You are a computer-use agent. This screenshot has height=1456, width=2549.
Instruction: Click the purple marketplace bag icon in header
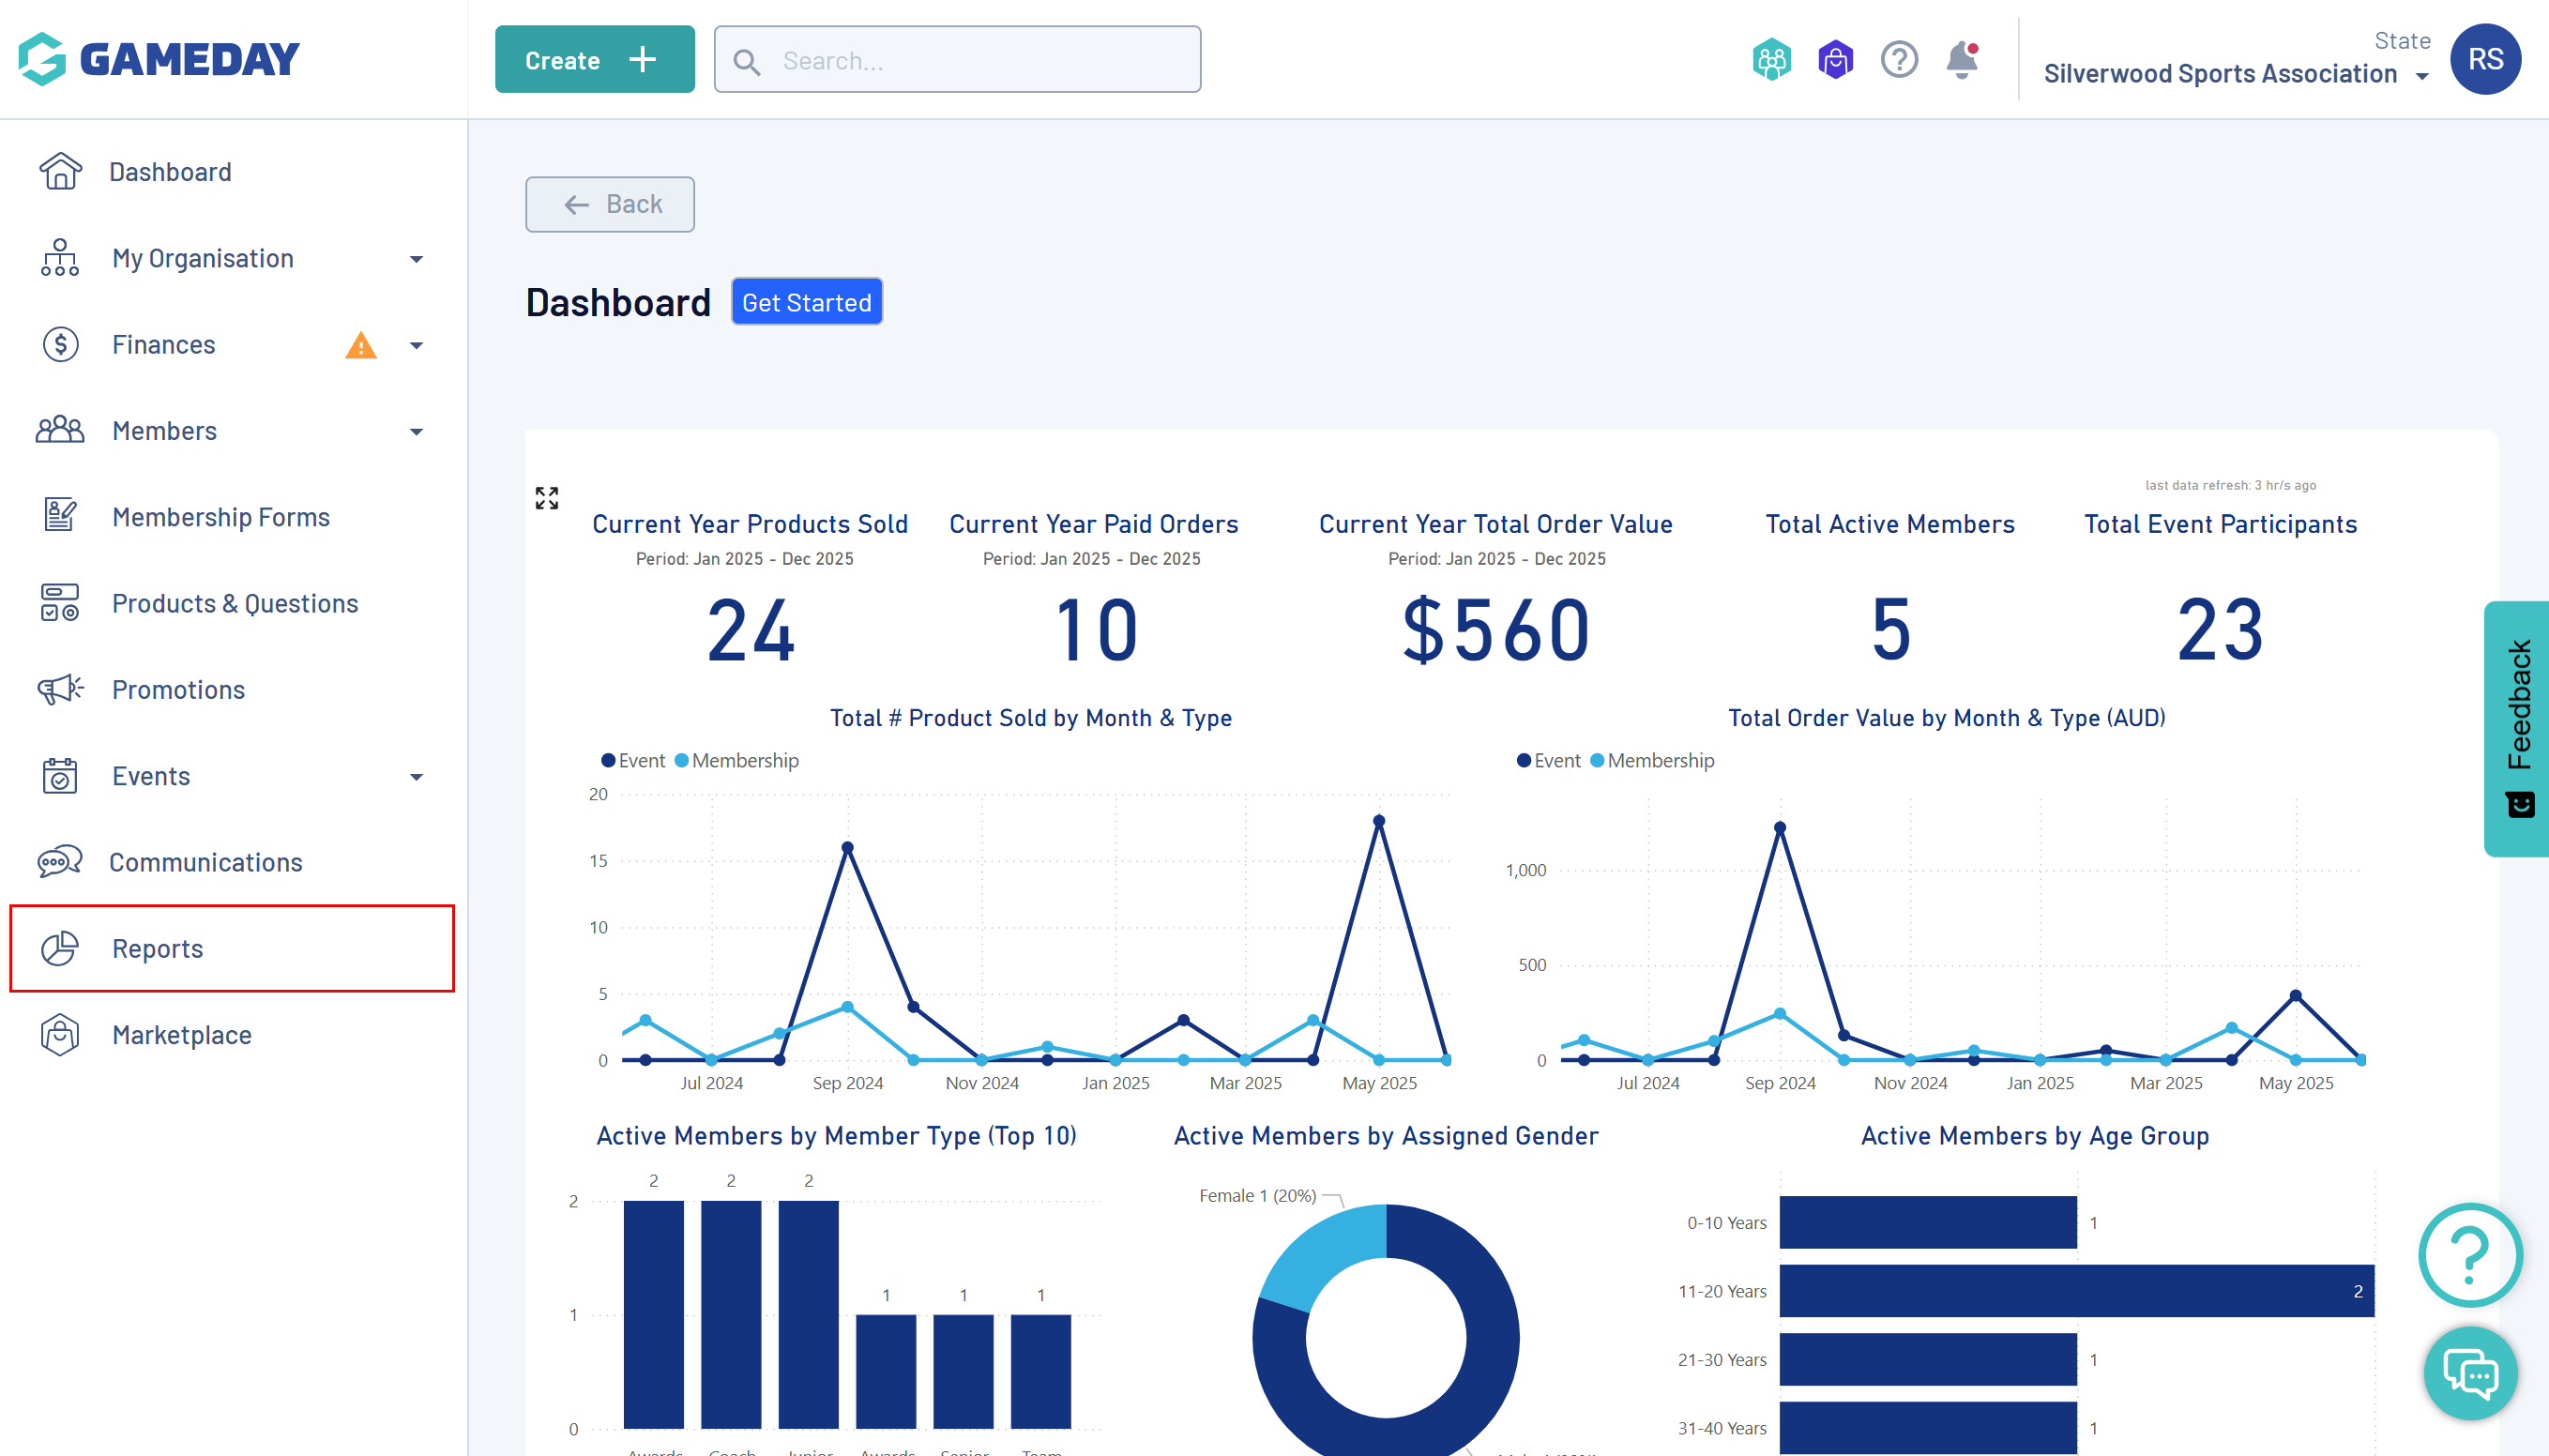click(1835, 60)
